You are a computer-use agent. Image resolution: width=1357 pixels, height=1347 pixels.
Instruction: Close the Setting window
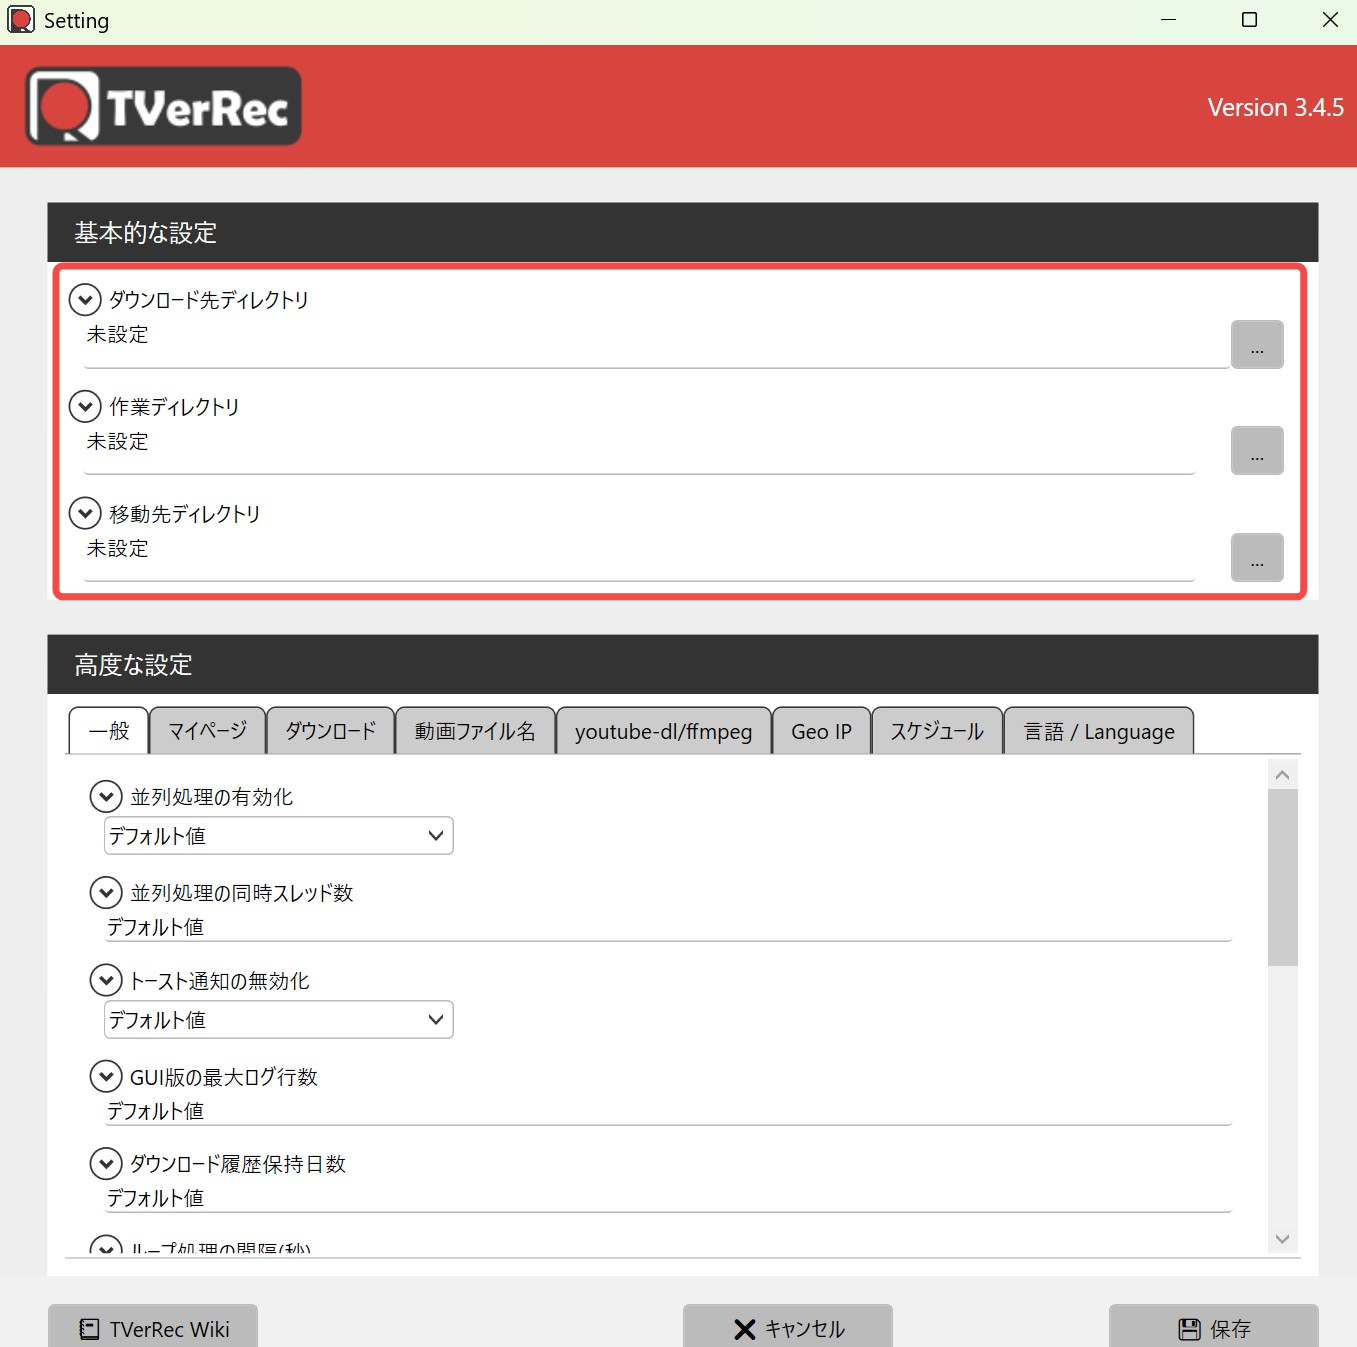coord(1330,20)
